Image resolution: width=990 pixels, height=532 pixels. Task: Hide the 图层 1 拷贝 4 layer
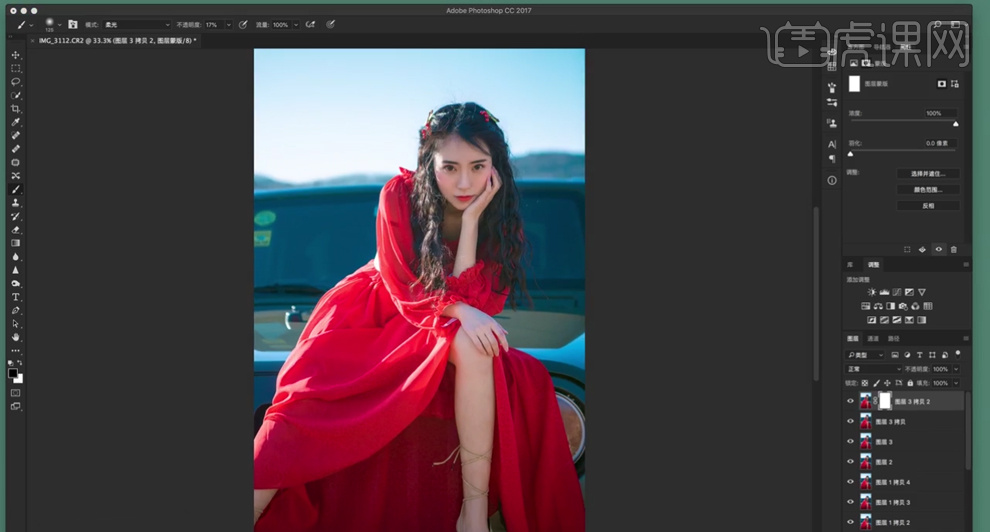pos(850,482)
